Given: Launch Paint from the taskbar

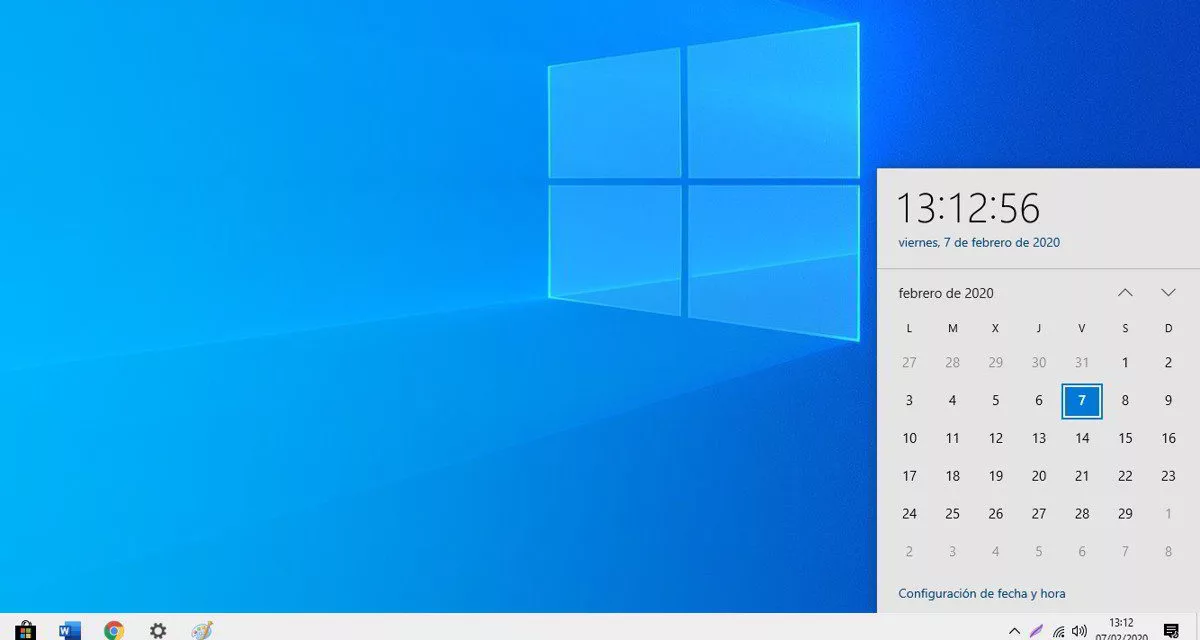Looking at the screenshot, I should 202,631.
